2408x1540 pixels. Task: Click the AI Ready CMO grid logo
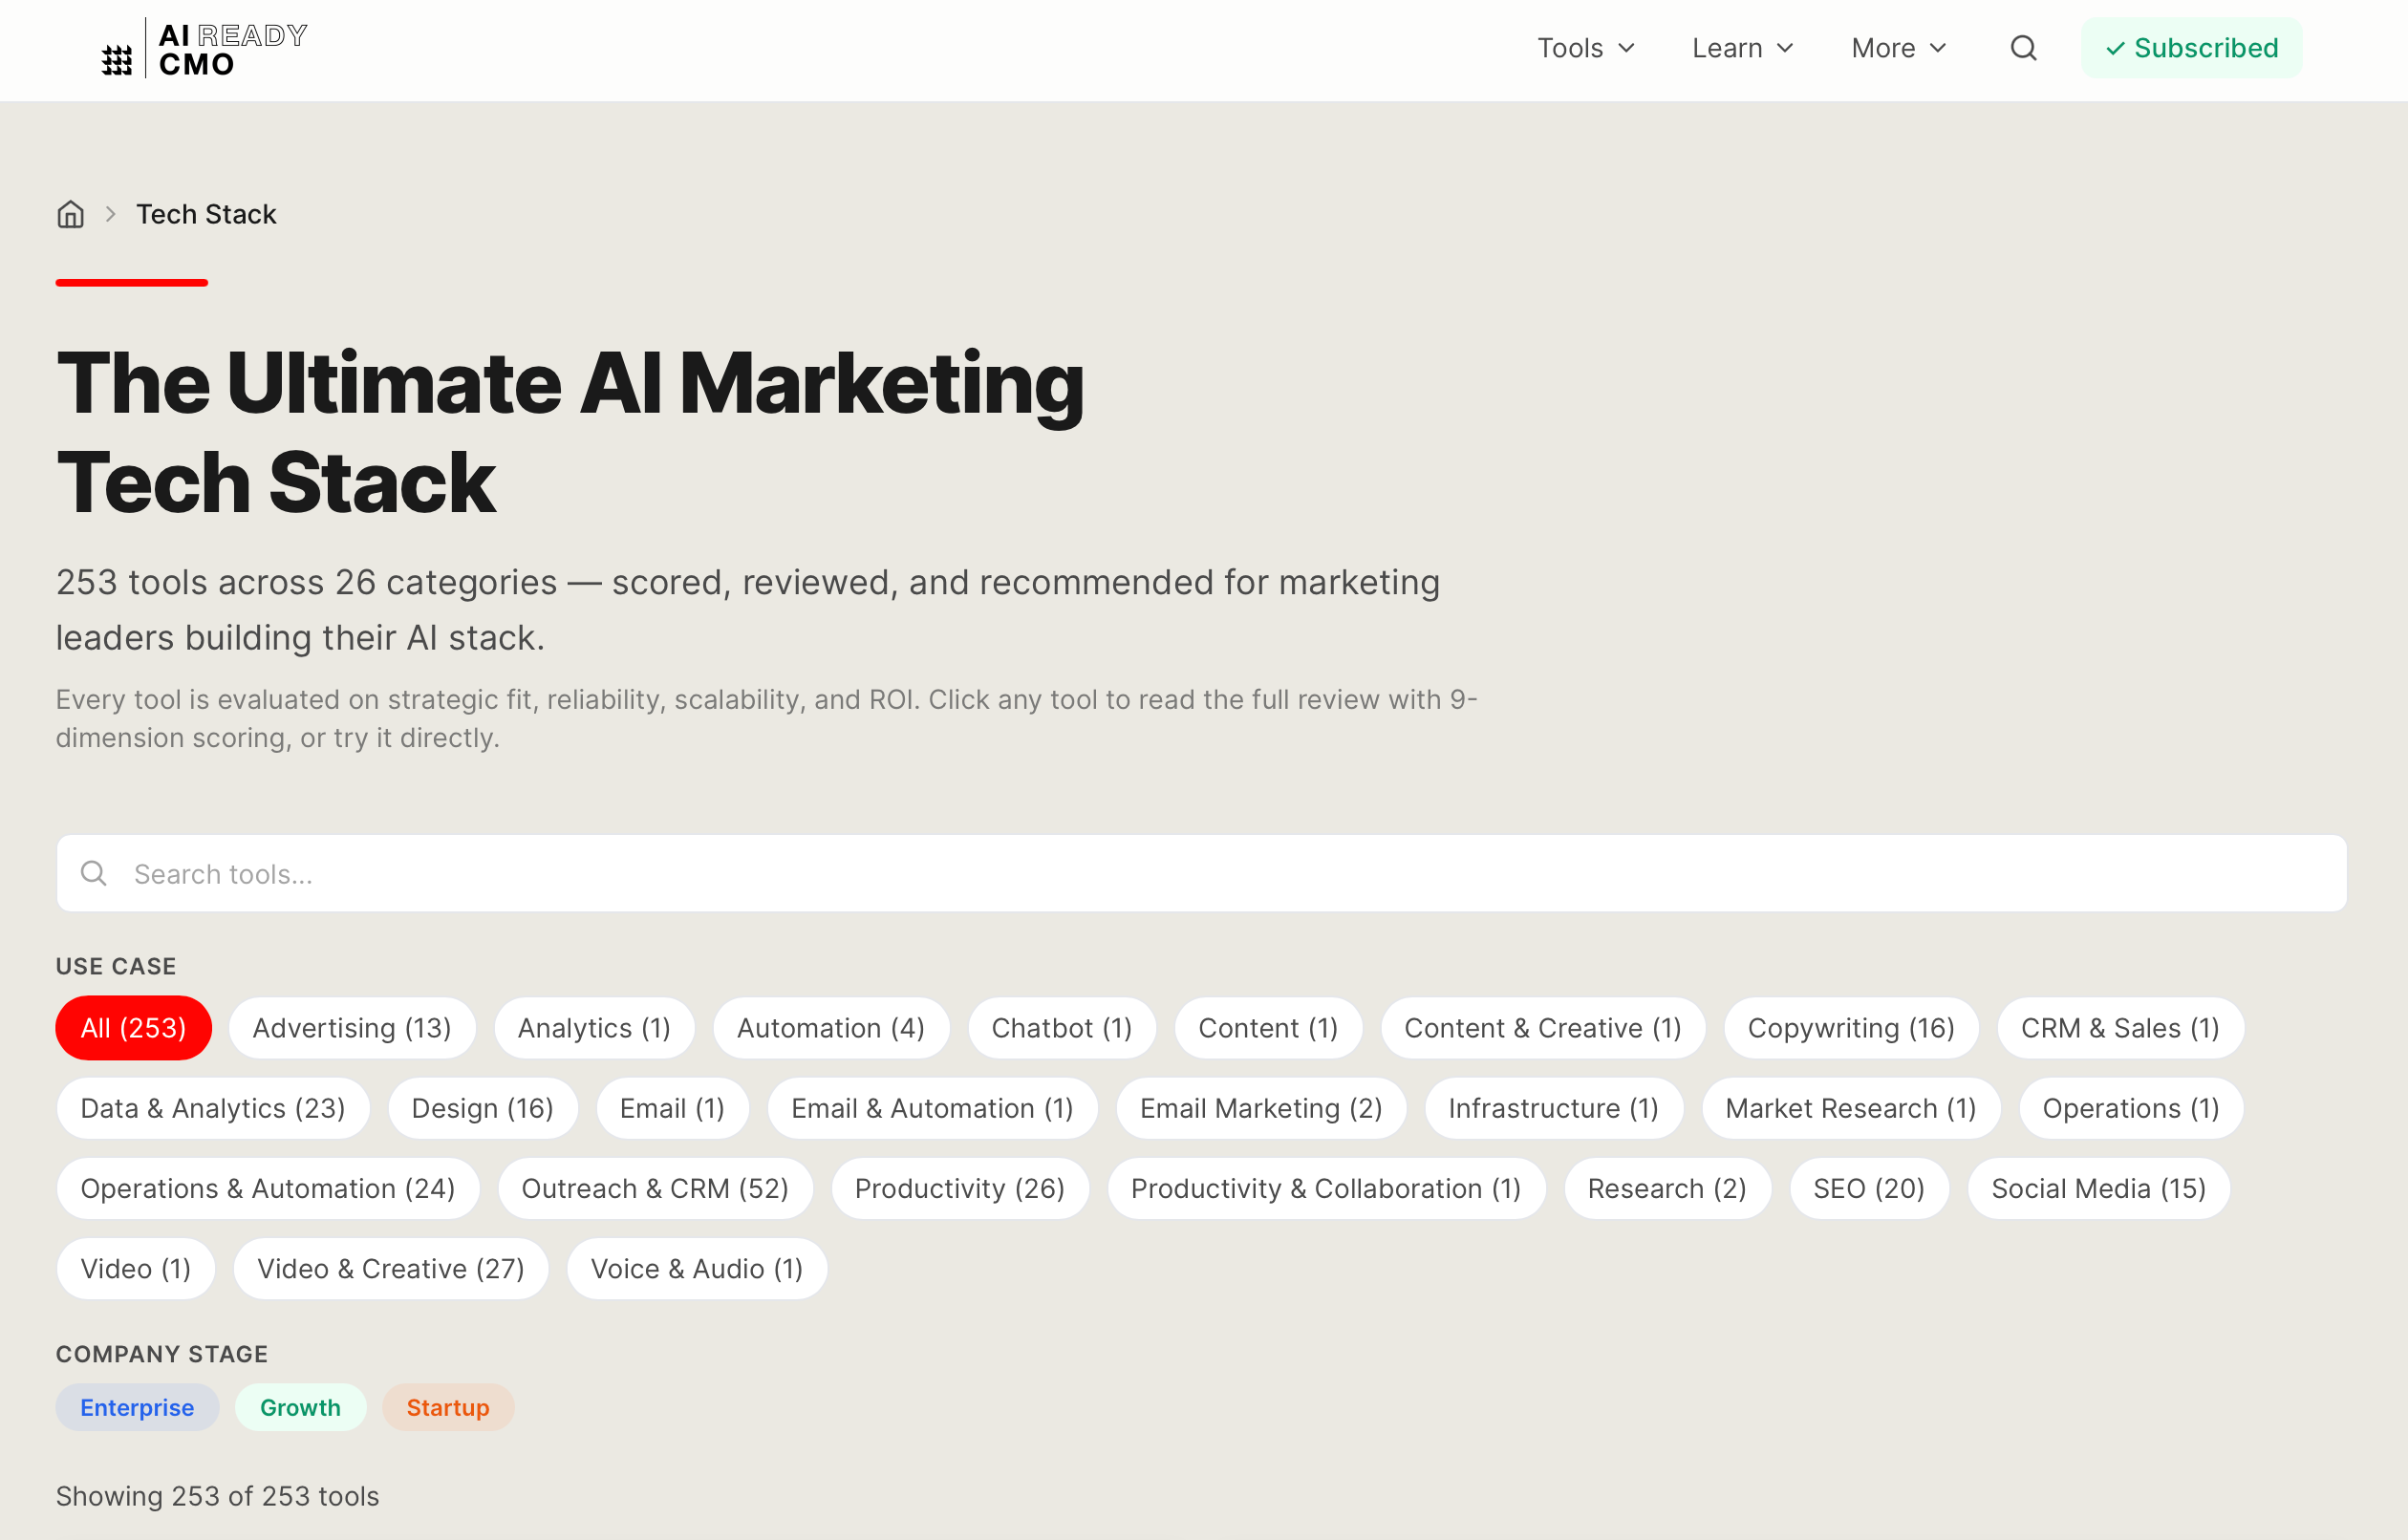[117, 60]
